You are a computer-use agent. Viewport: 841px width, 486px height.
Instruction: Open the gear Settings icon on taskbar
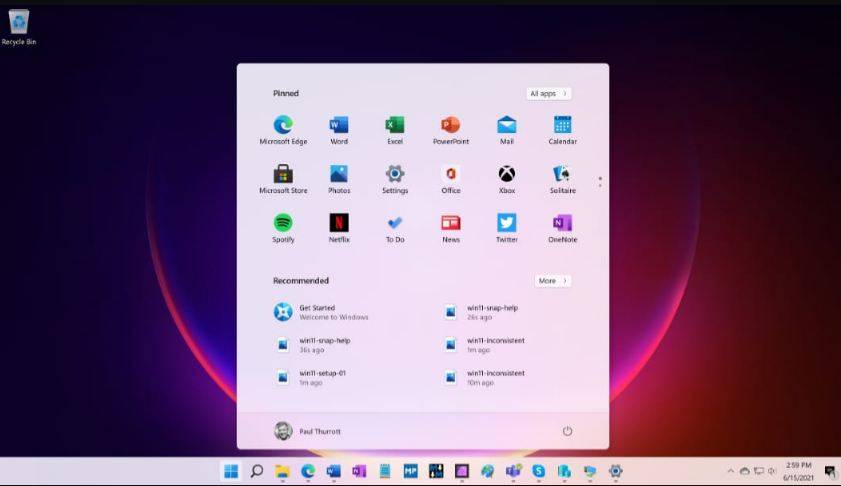615,471
